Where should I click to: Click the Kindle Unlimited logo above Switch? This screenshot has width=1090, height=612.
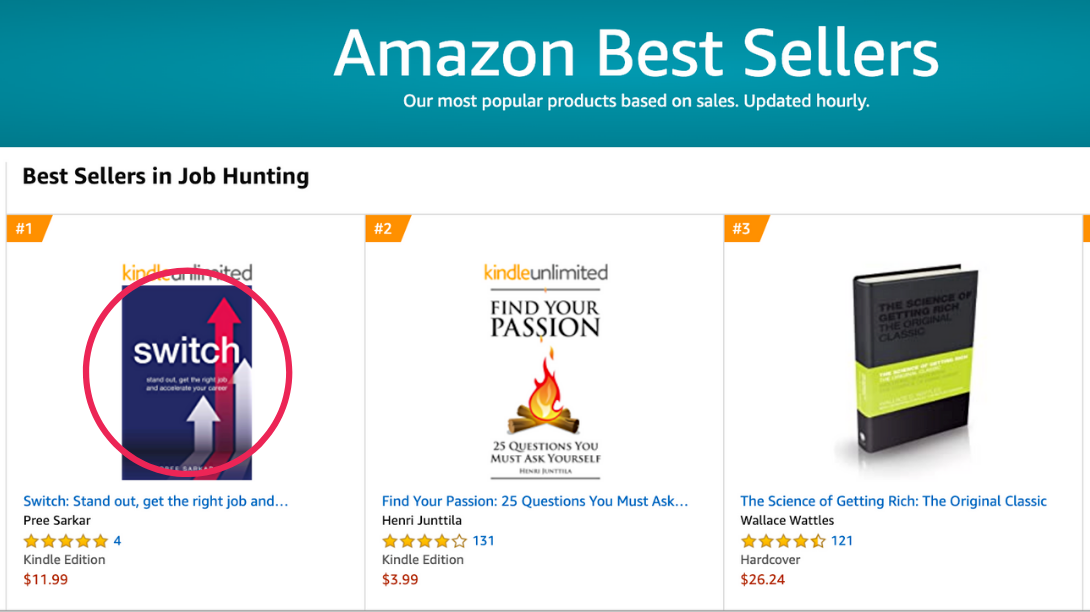pos(187,272)
